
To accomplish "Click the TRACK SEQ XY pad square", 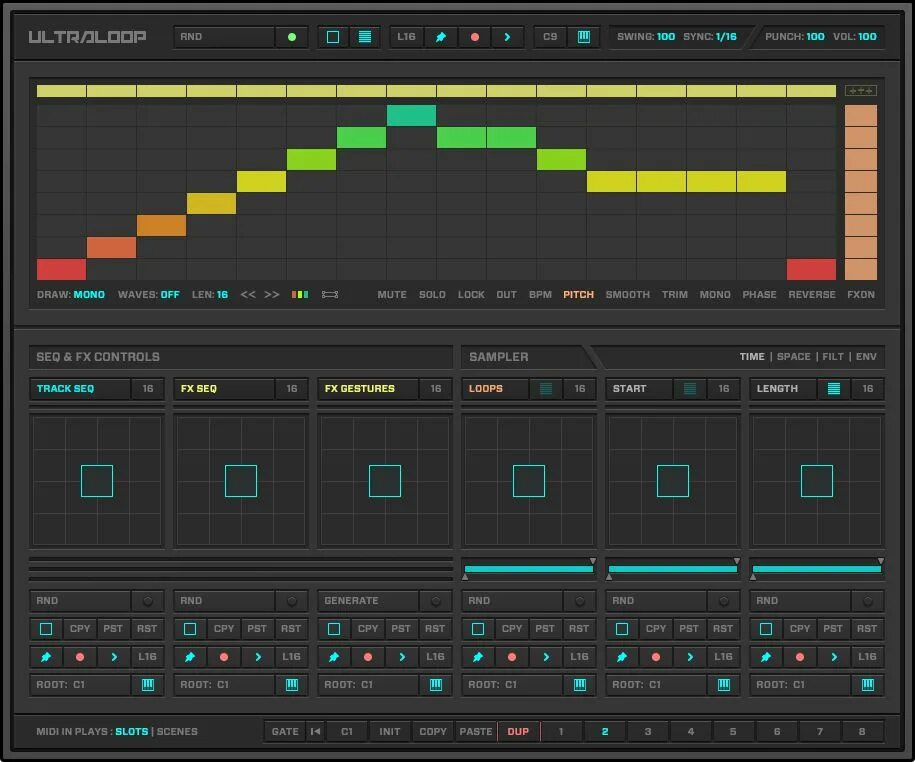I will [x=97, y=481].
